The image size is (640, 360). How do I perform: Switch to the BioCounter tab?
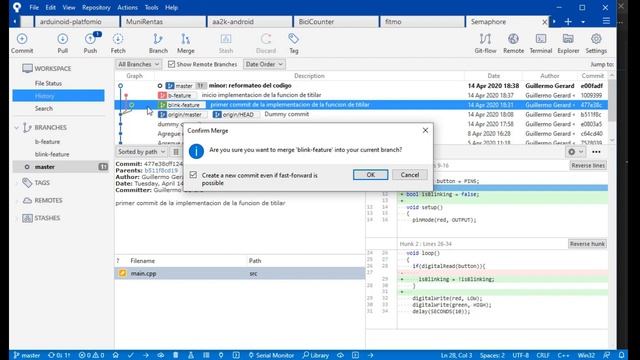pyautogui.click(x=336, y=22)
